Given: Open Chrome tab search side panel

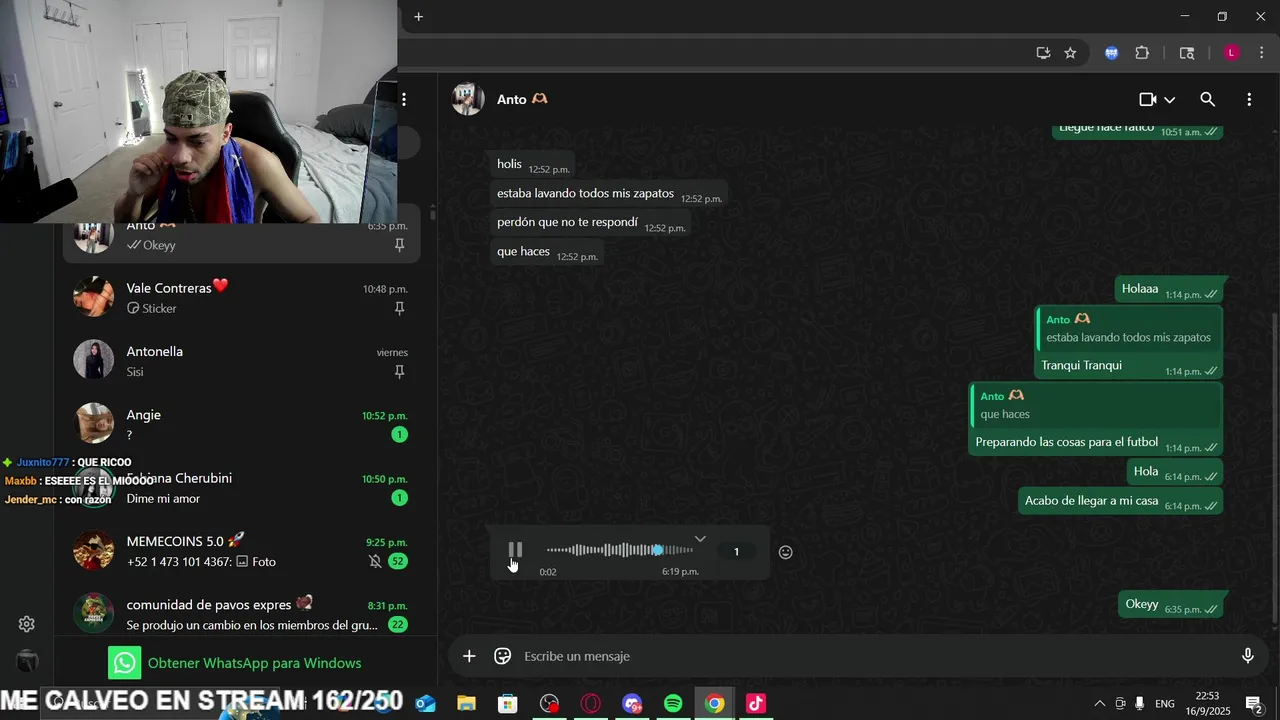Looking at the screenshot, I should point(1187,53).
